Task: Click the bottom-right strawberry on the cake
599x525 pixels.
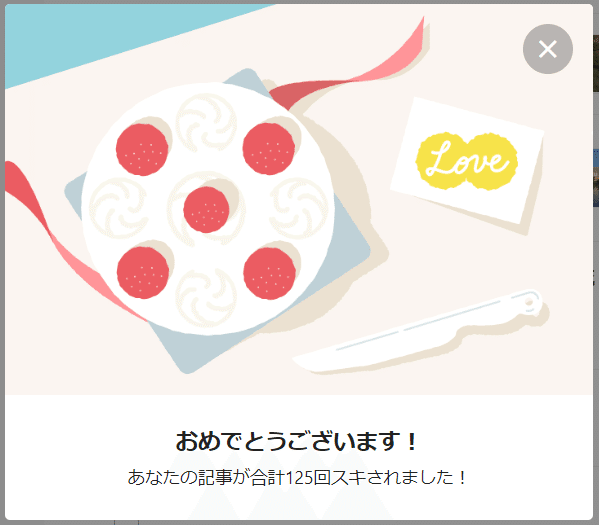Action: point(269,274)
